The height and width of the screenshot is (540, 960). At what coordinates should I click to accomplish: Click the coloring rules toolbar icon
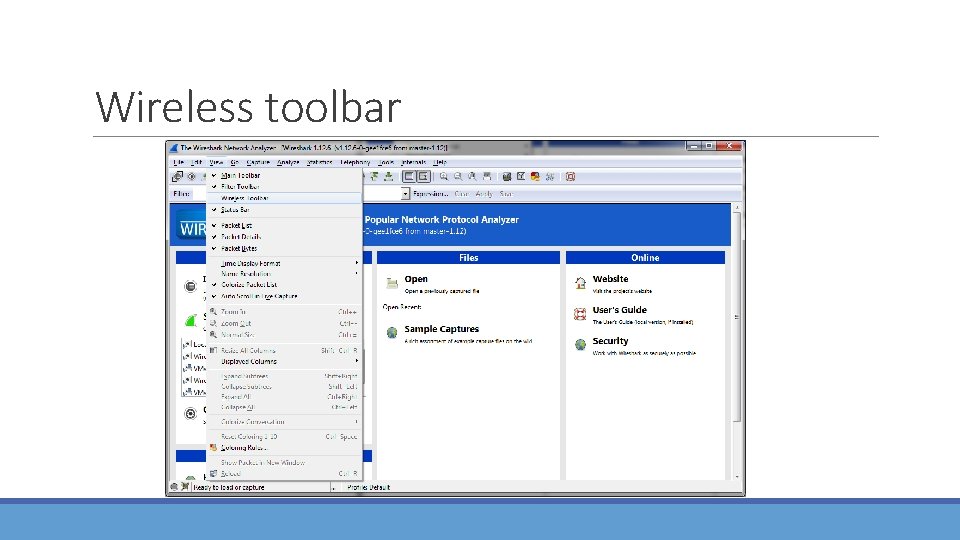(536, 176)
